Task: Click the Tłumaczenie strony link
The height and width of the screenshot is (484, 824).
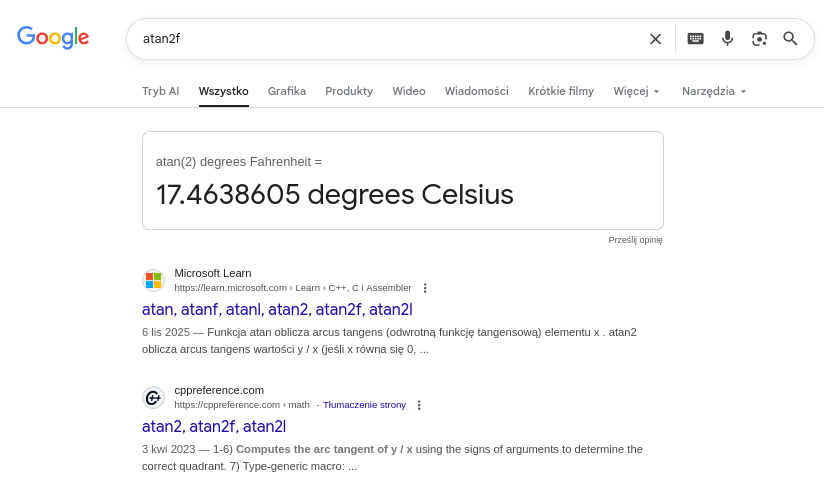Action: [364, 405]
